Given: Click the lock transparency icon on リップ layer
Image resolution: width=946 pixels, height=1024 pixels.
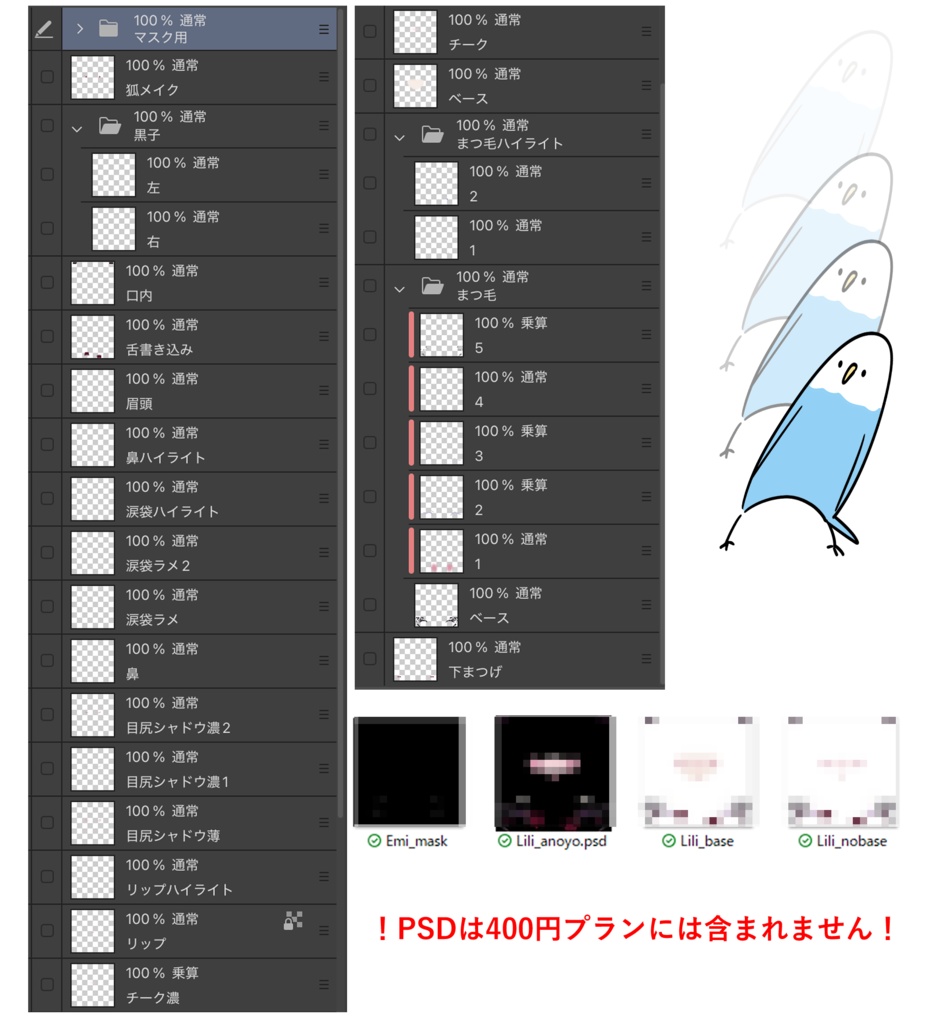Looking at the screenshot, I should click(293, 920).
